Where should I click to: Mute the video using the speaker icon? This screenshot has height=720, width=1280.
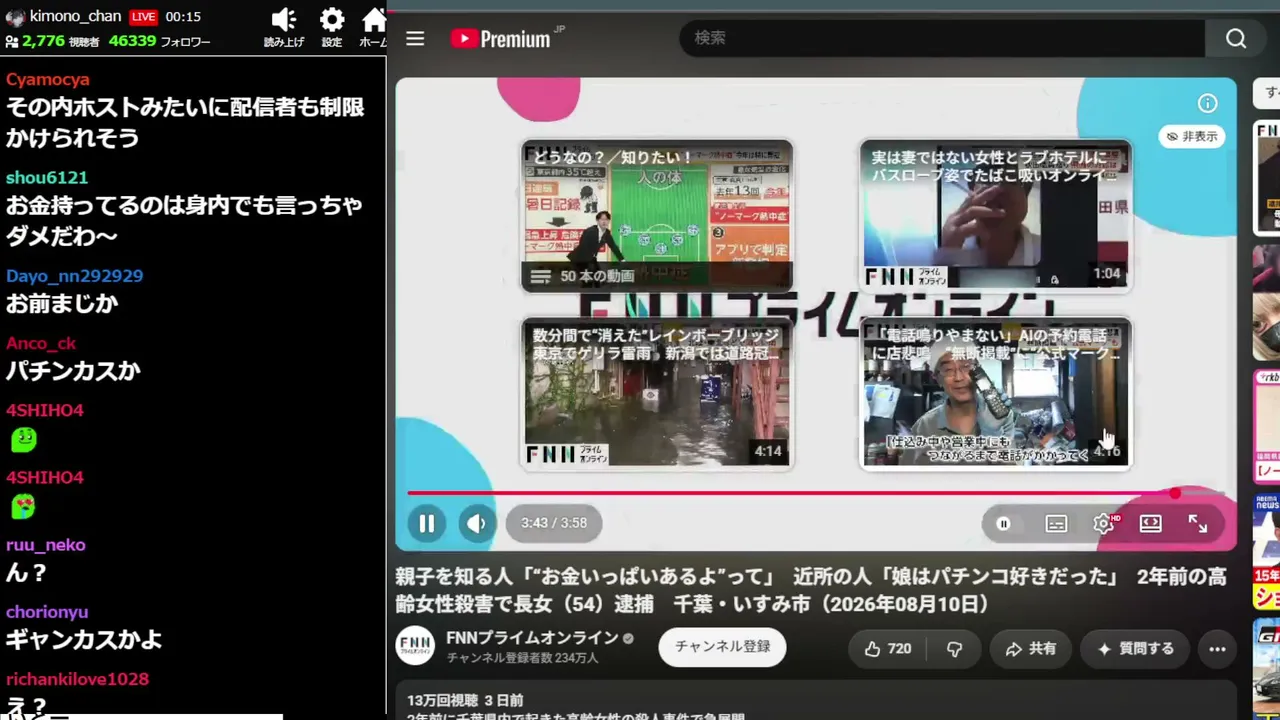coord(476,523)
